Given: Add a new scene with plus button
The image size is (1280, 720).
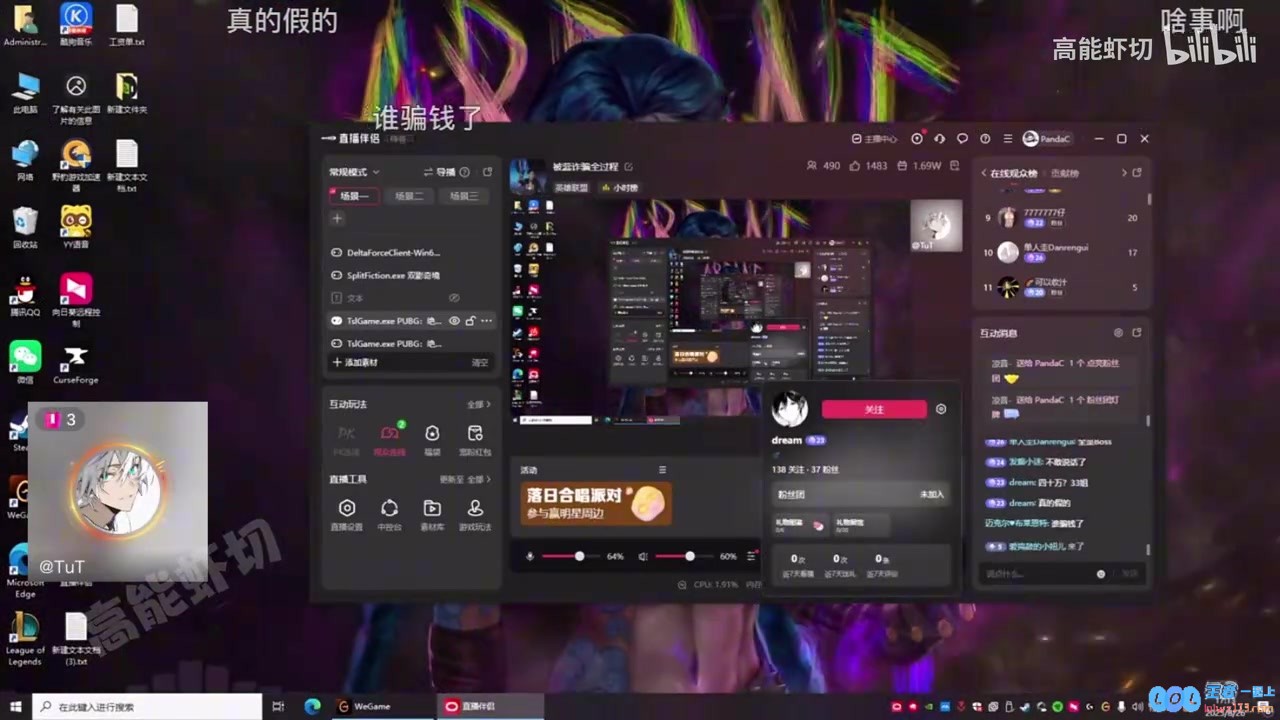Looking at the screenshot, I should pos(337,218).
